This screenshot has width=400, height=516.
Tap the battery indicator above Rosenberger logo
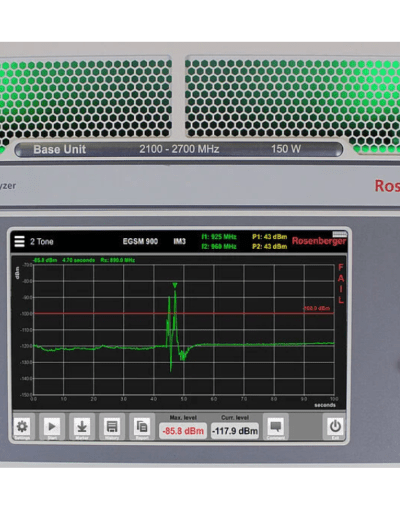point(339,234)
